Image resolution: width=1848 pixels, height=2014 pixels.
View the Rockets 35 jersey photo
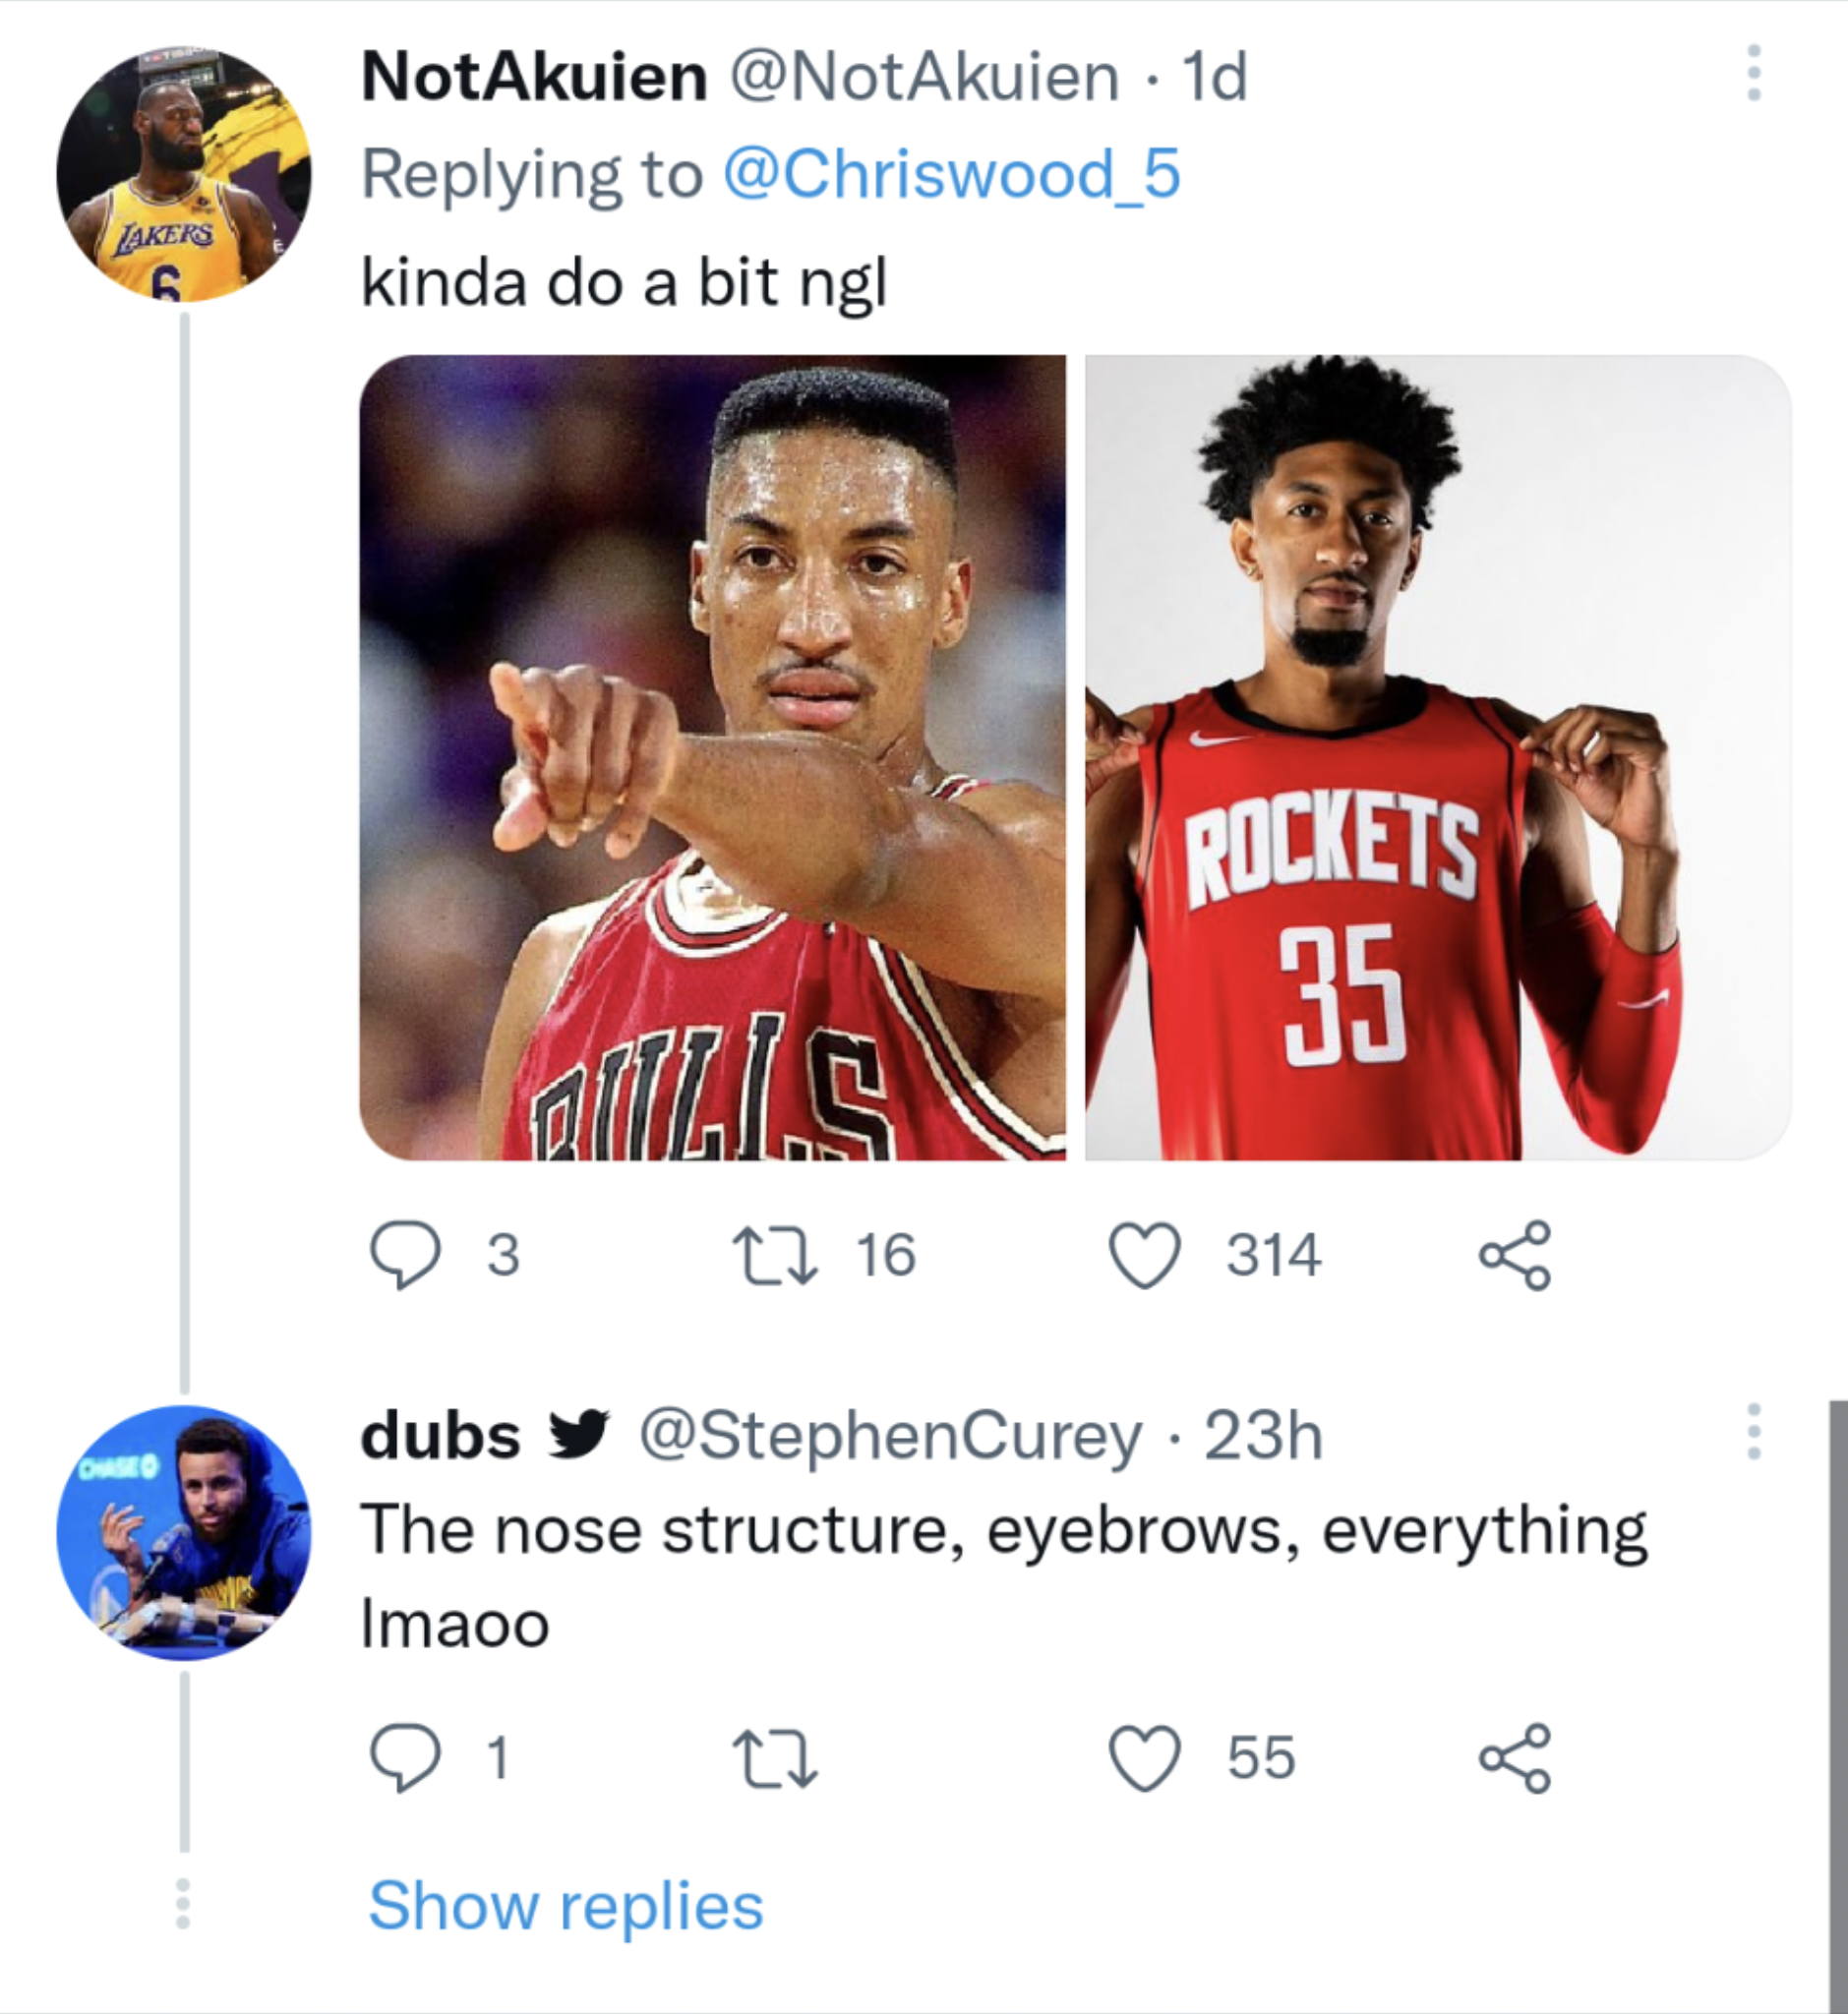[1437, 757]
